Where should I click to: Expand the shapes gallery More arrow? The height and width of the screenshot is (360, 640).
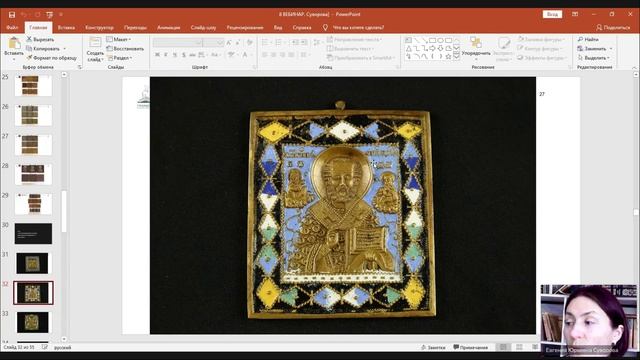point(457,57)
